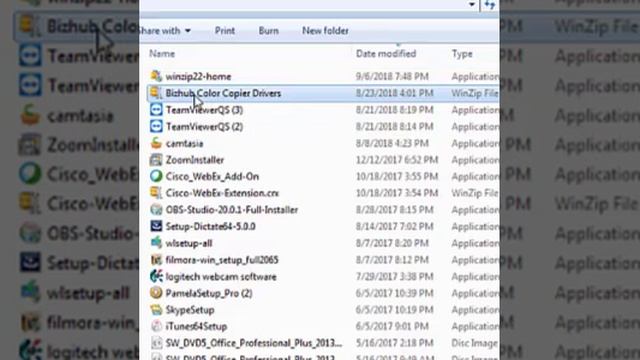Screen dimensions: 640x360
Task: Click the Cisco_WebEx_Add-On icon
Action: (x=156, y=176)
